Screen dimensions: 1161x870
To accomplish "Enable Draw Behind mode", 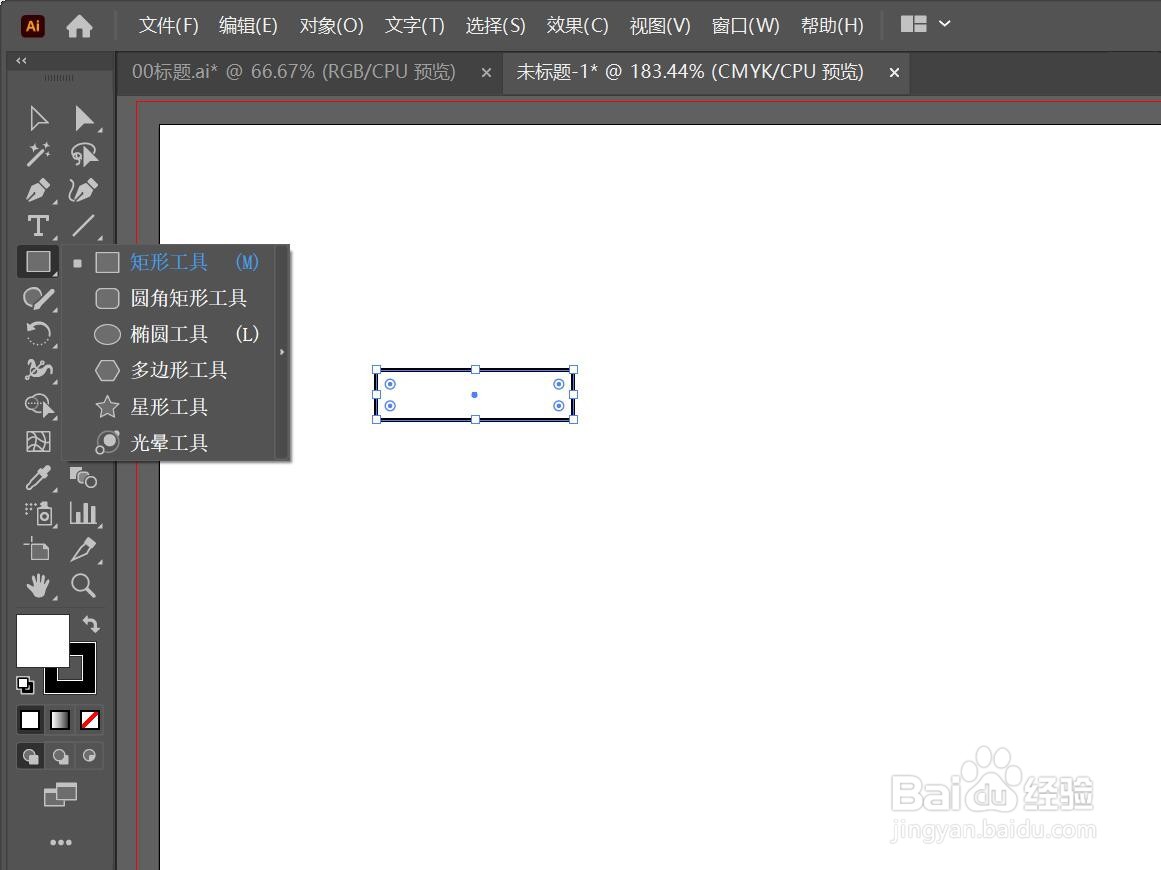I will pyautogui.click(x=60, y=756).
